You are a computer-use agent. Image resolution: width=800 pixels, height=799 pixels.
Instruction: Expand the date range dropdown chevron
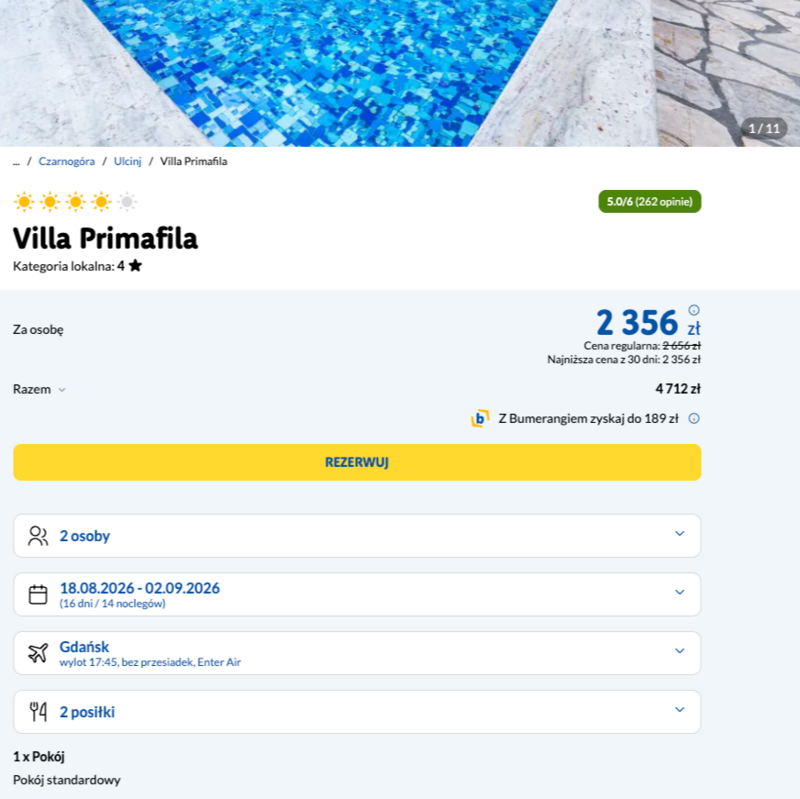tap(680, 592)
